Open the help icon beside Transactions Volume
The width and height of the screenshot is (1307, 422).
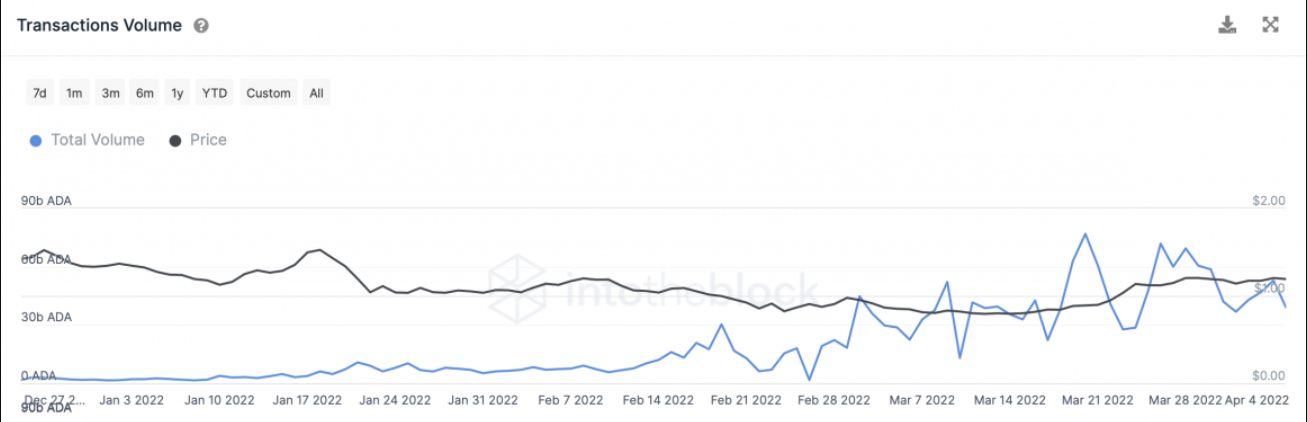(201, 26)
